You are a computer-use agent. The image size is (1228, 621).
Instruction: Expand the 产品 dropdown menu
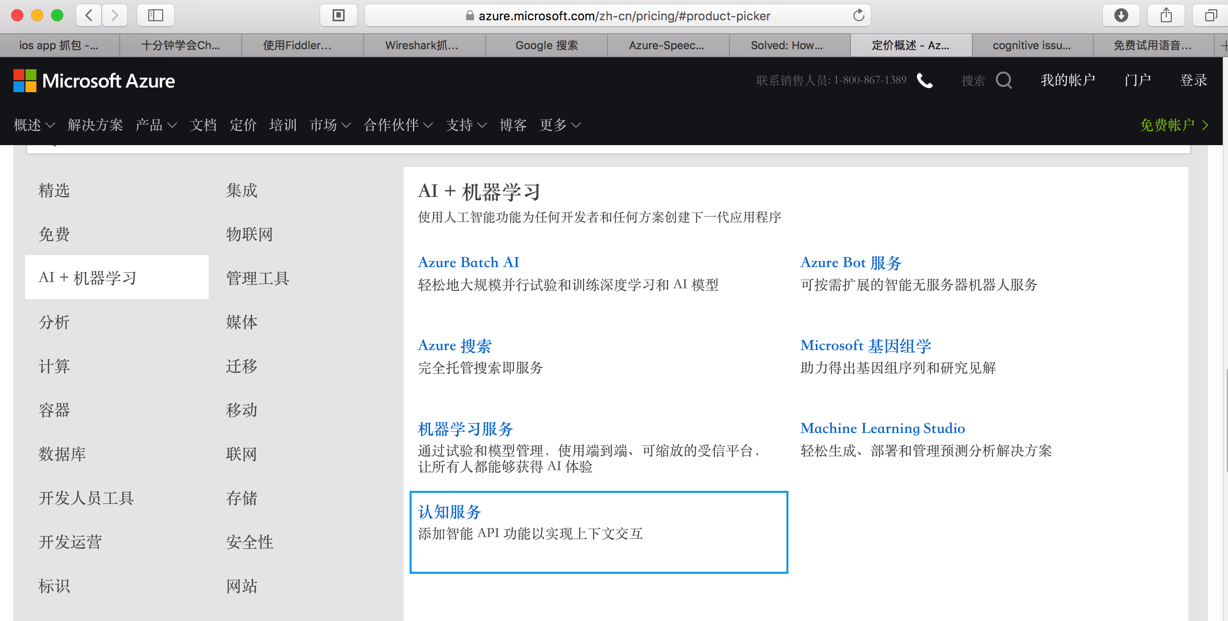(156, 125)
